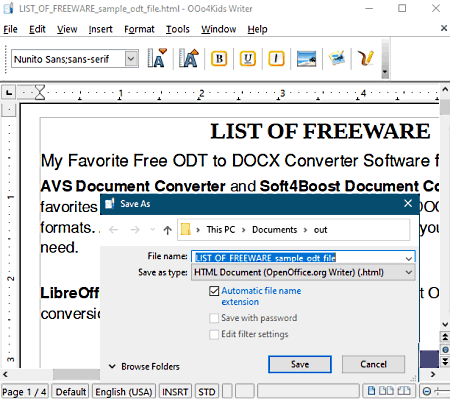Screen dimensions: 450x399
Task: Expand Browse Folders section
Action: 144,366
